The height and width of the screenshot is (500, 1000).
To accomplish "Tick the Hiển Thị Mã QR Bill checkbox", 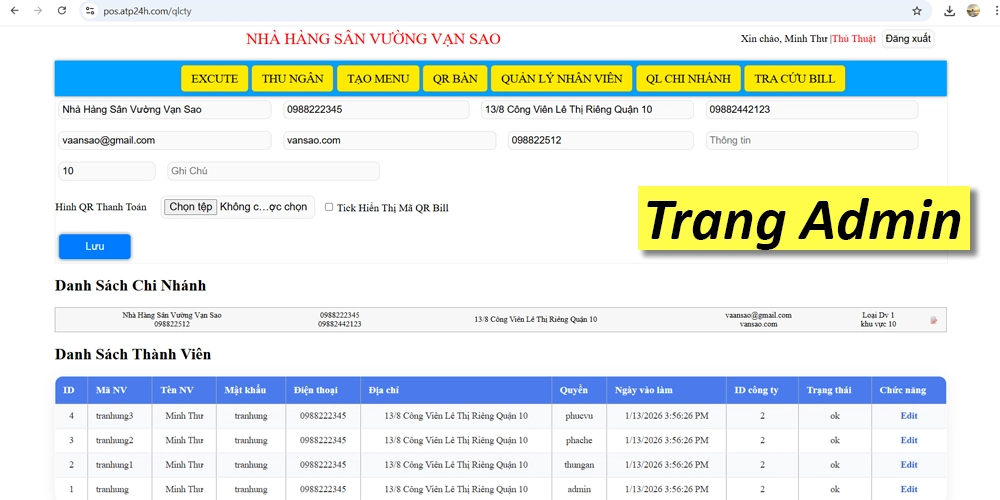I will coord(329,207).
